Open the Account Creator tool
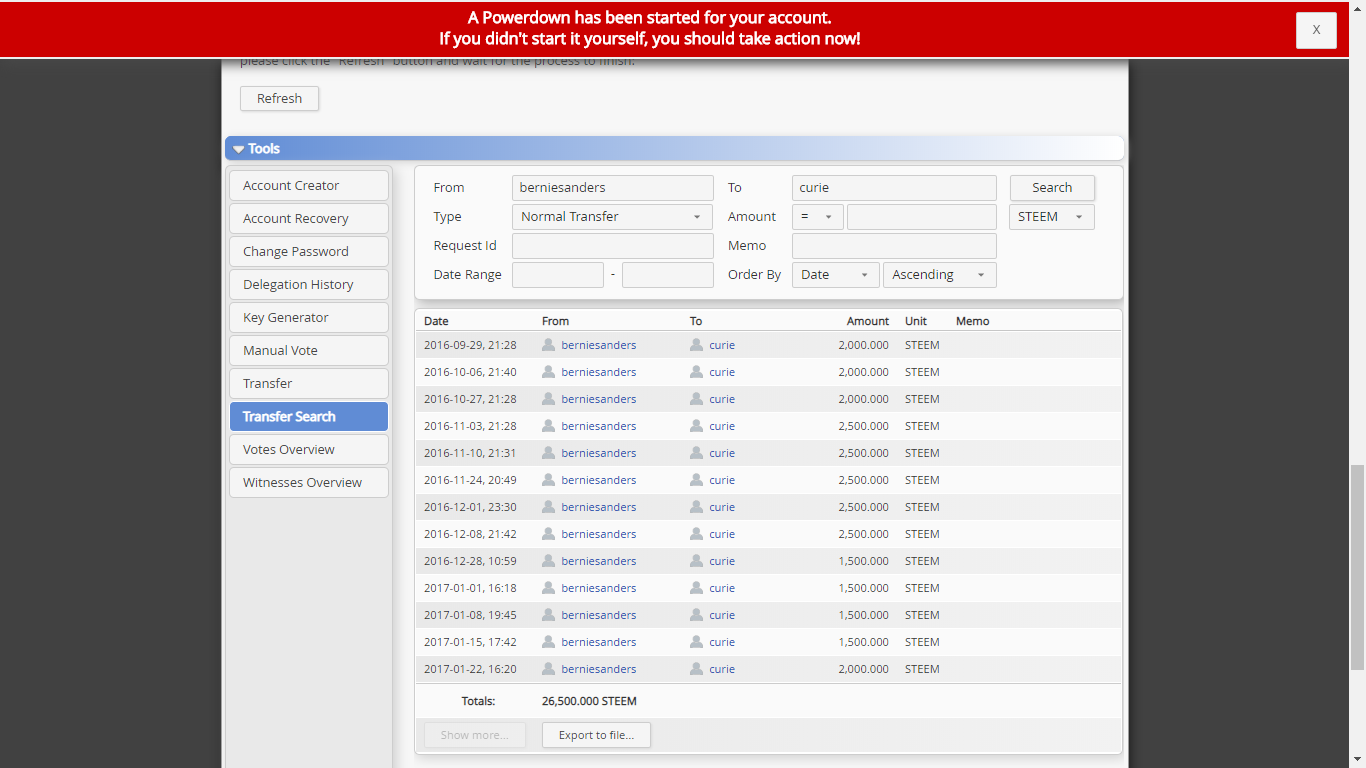Viewport: 1366px width, 768px height. click(309, 185)
